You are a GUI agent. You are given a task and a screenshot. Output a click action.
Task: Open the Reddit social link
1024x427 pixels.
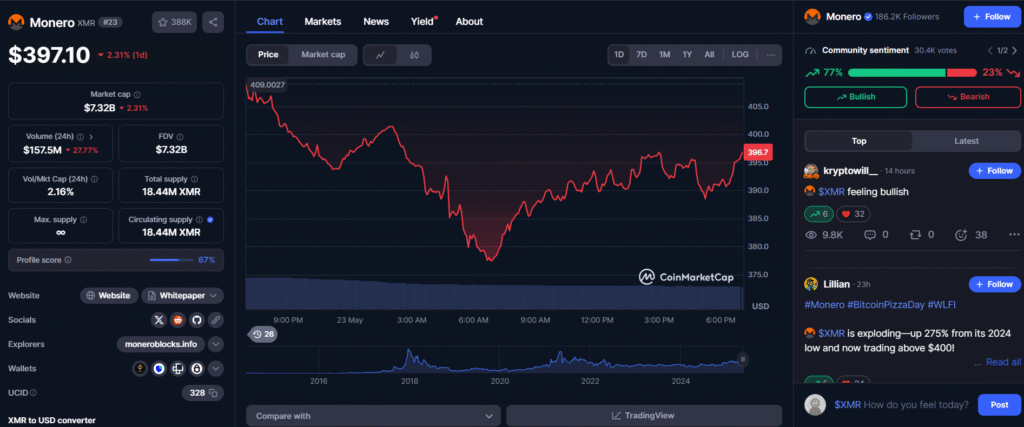(178, 320)
